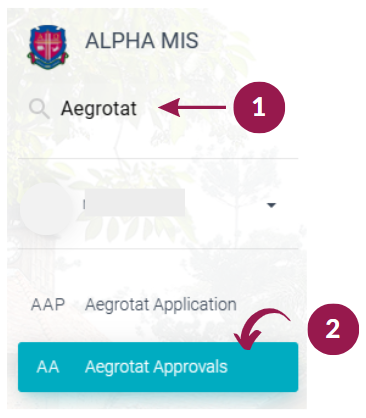Click the numbered circle marker 2
The image size is (366, 418).
pyautogui.click(x=333, y=329)
